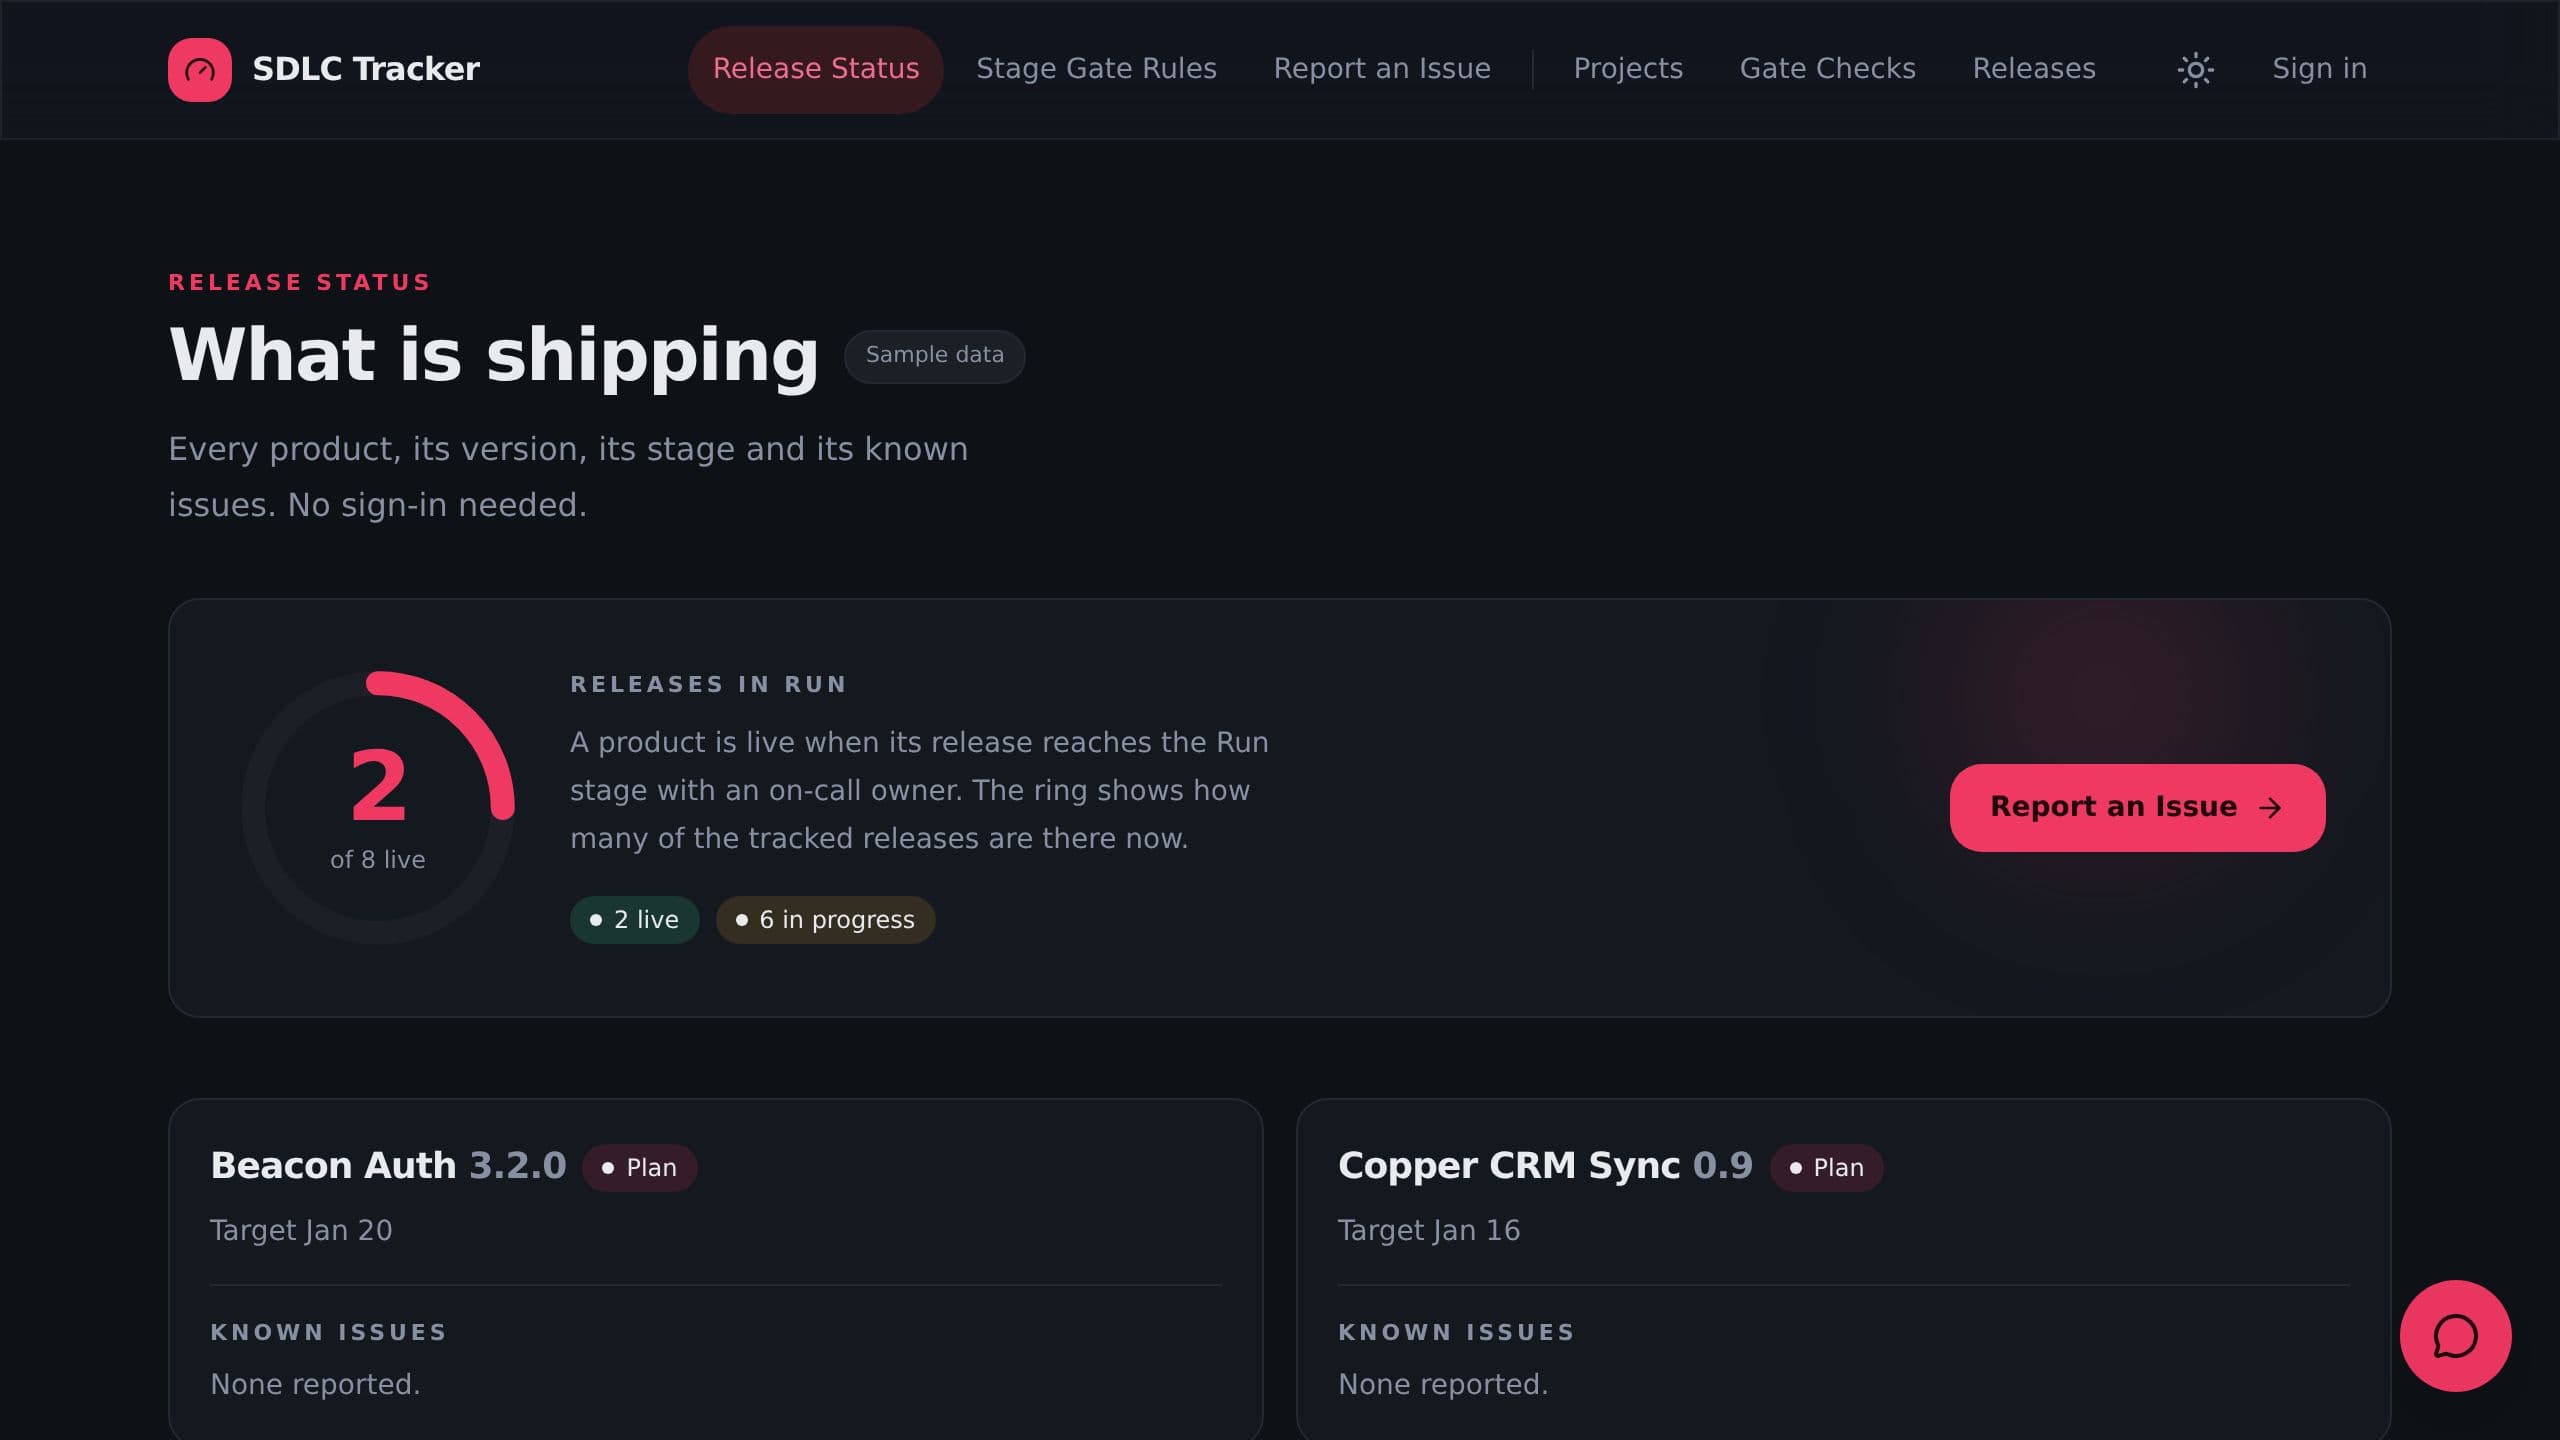Image resolution: width=2560 pixels, height=1440 pixels.
Task: Open the Copper CRM Sync 0.9 card title
Action: [1545, 1166]
